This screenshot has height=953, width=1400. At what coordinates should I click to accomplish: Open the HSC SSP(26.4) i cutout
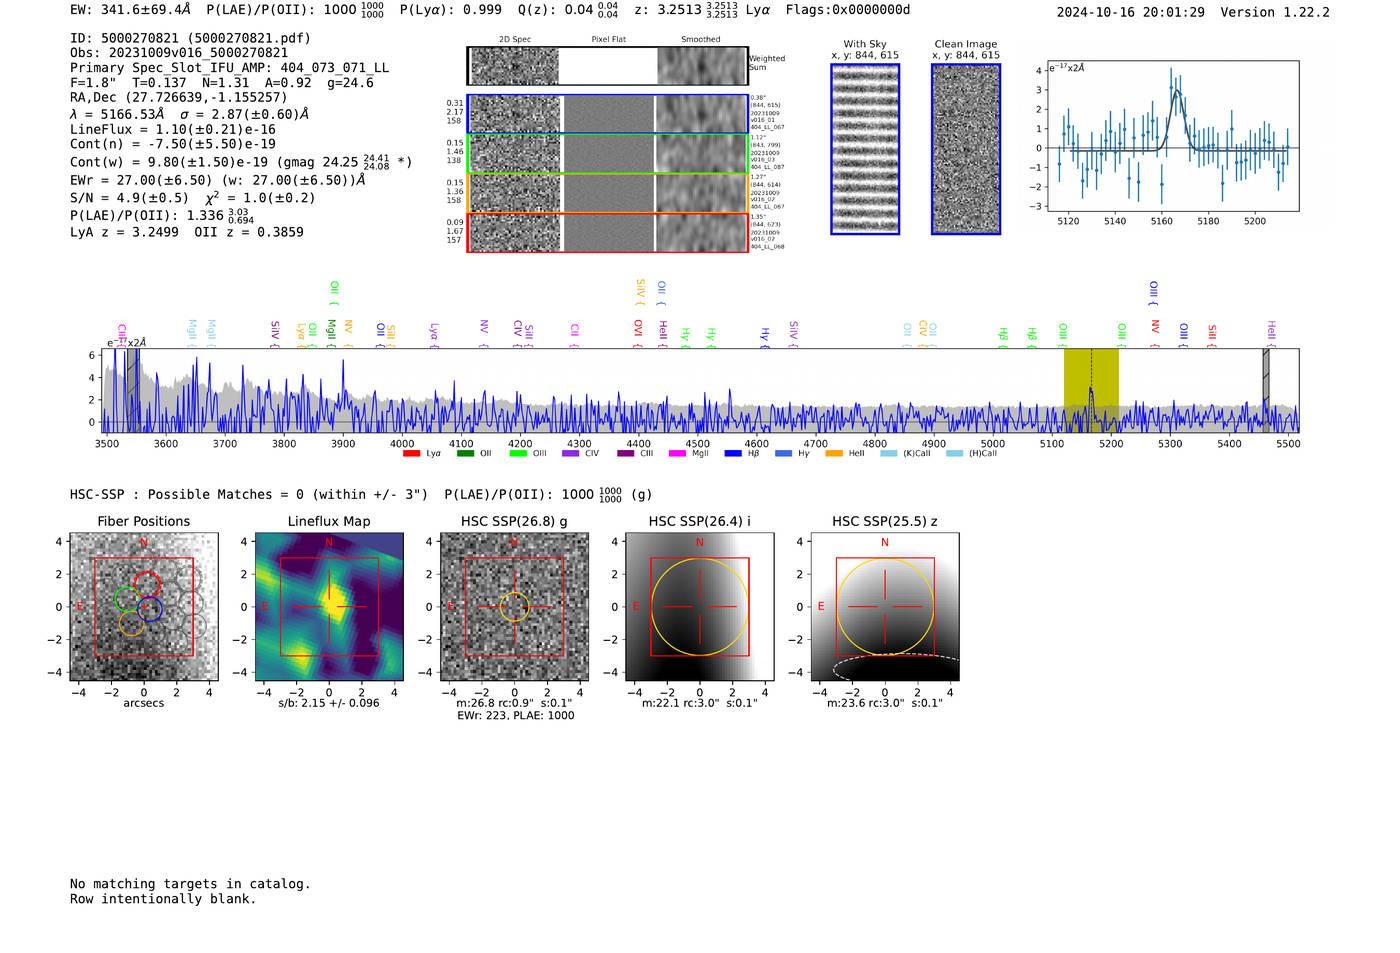click(700, 607)
